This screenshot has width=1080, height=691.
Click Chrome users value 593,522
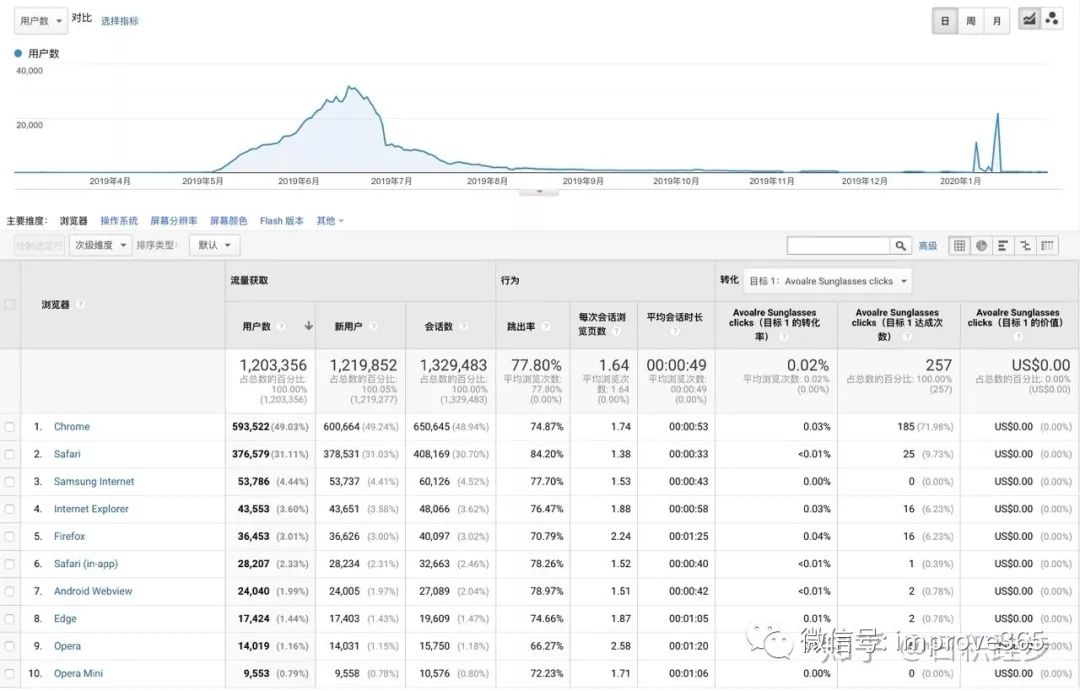251,427
